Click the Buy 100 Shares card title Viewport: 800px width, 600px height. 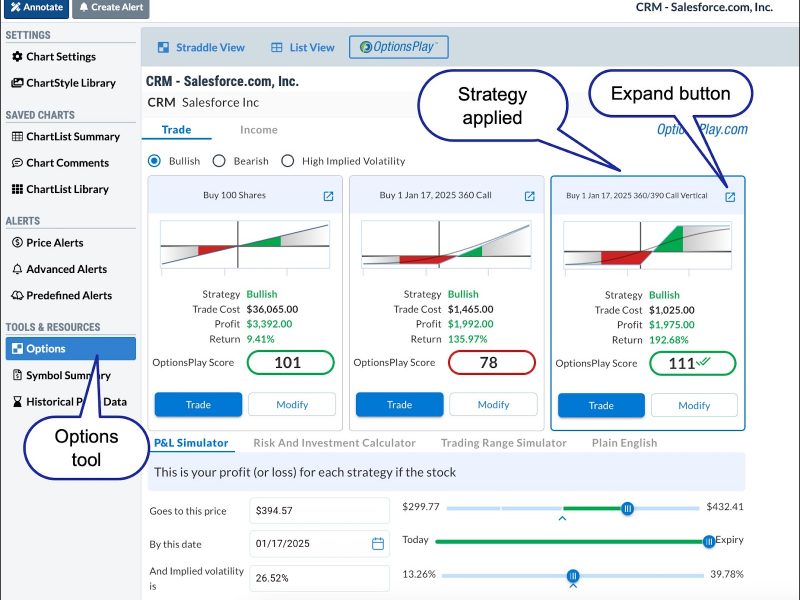click(235, 195)
